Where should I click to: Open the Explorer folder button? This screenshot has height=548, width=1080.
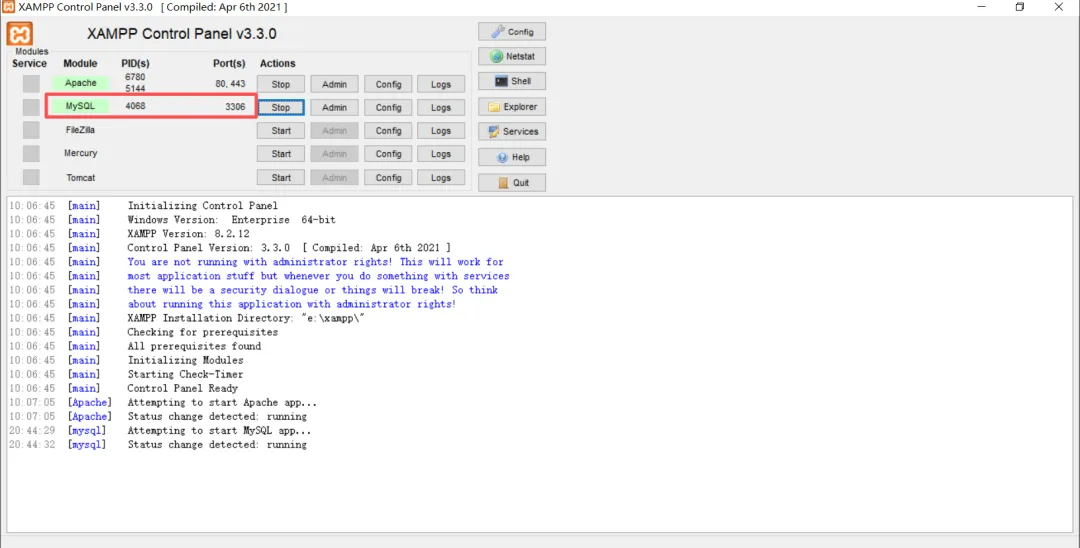pyautogui.click(x=512, y=107)
